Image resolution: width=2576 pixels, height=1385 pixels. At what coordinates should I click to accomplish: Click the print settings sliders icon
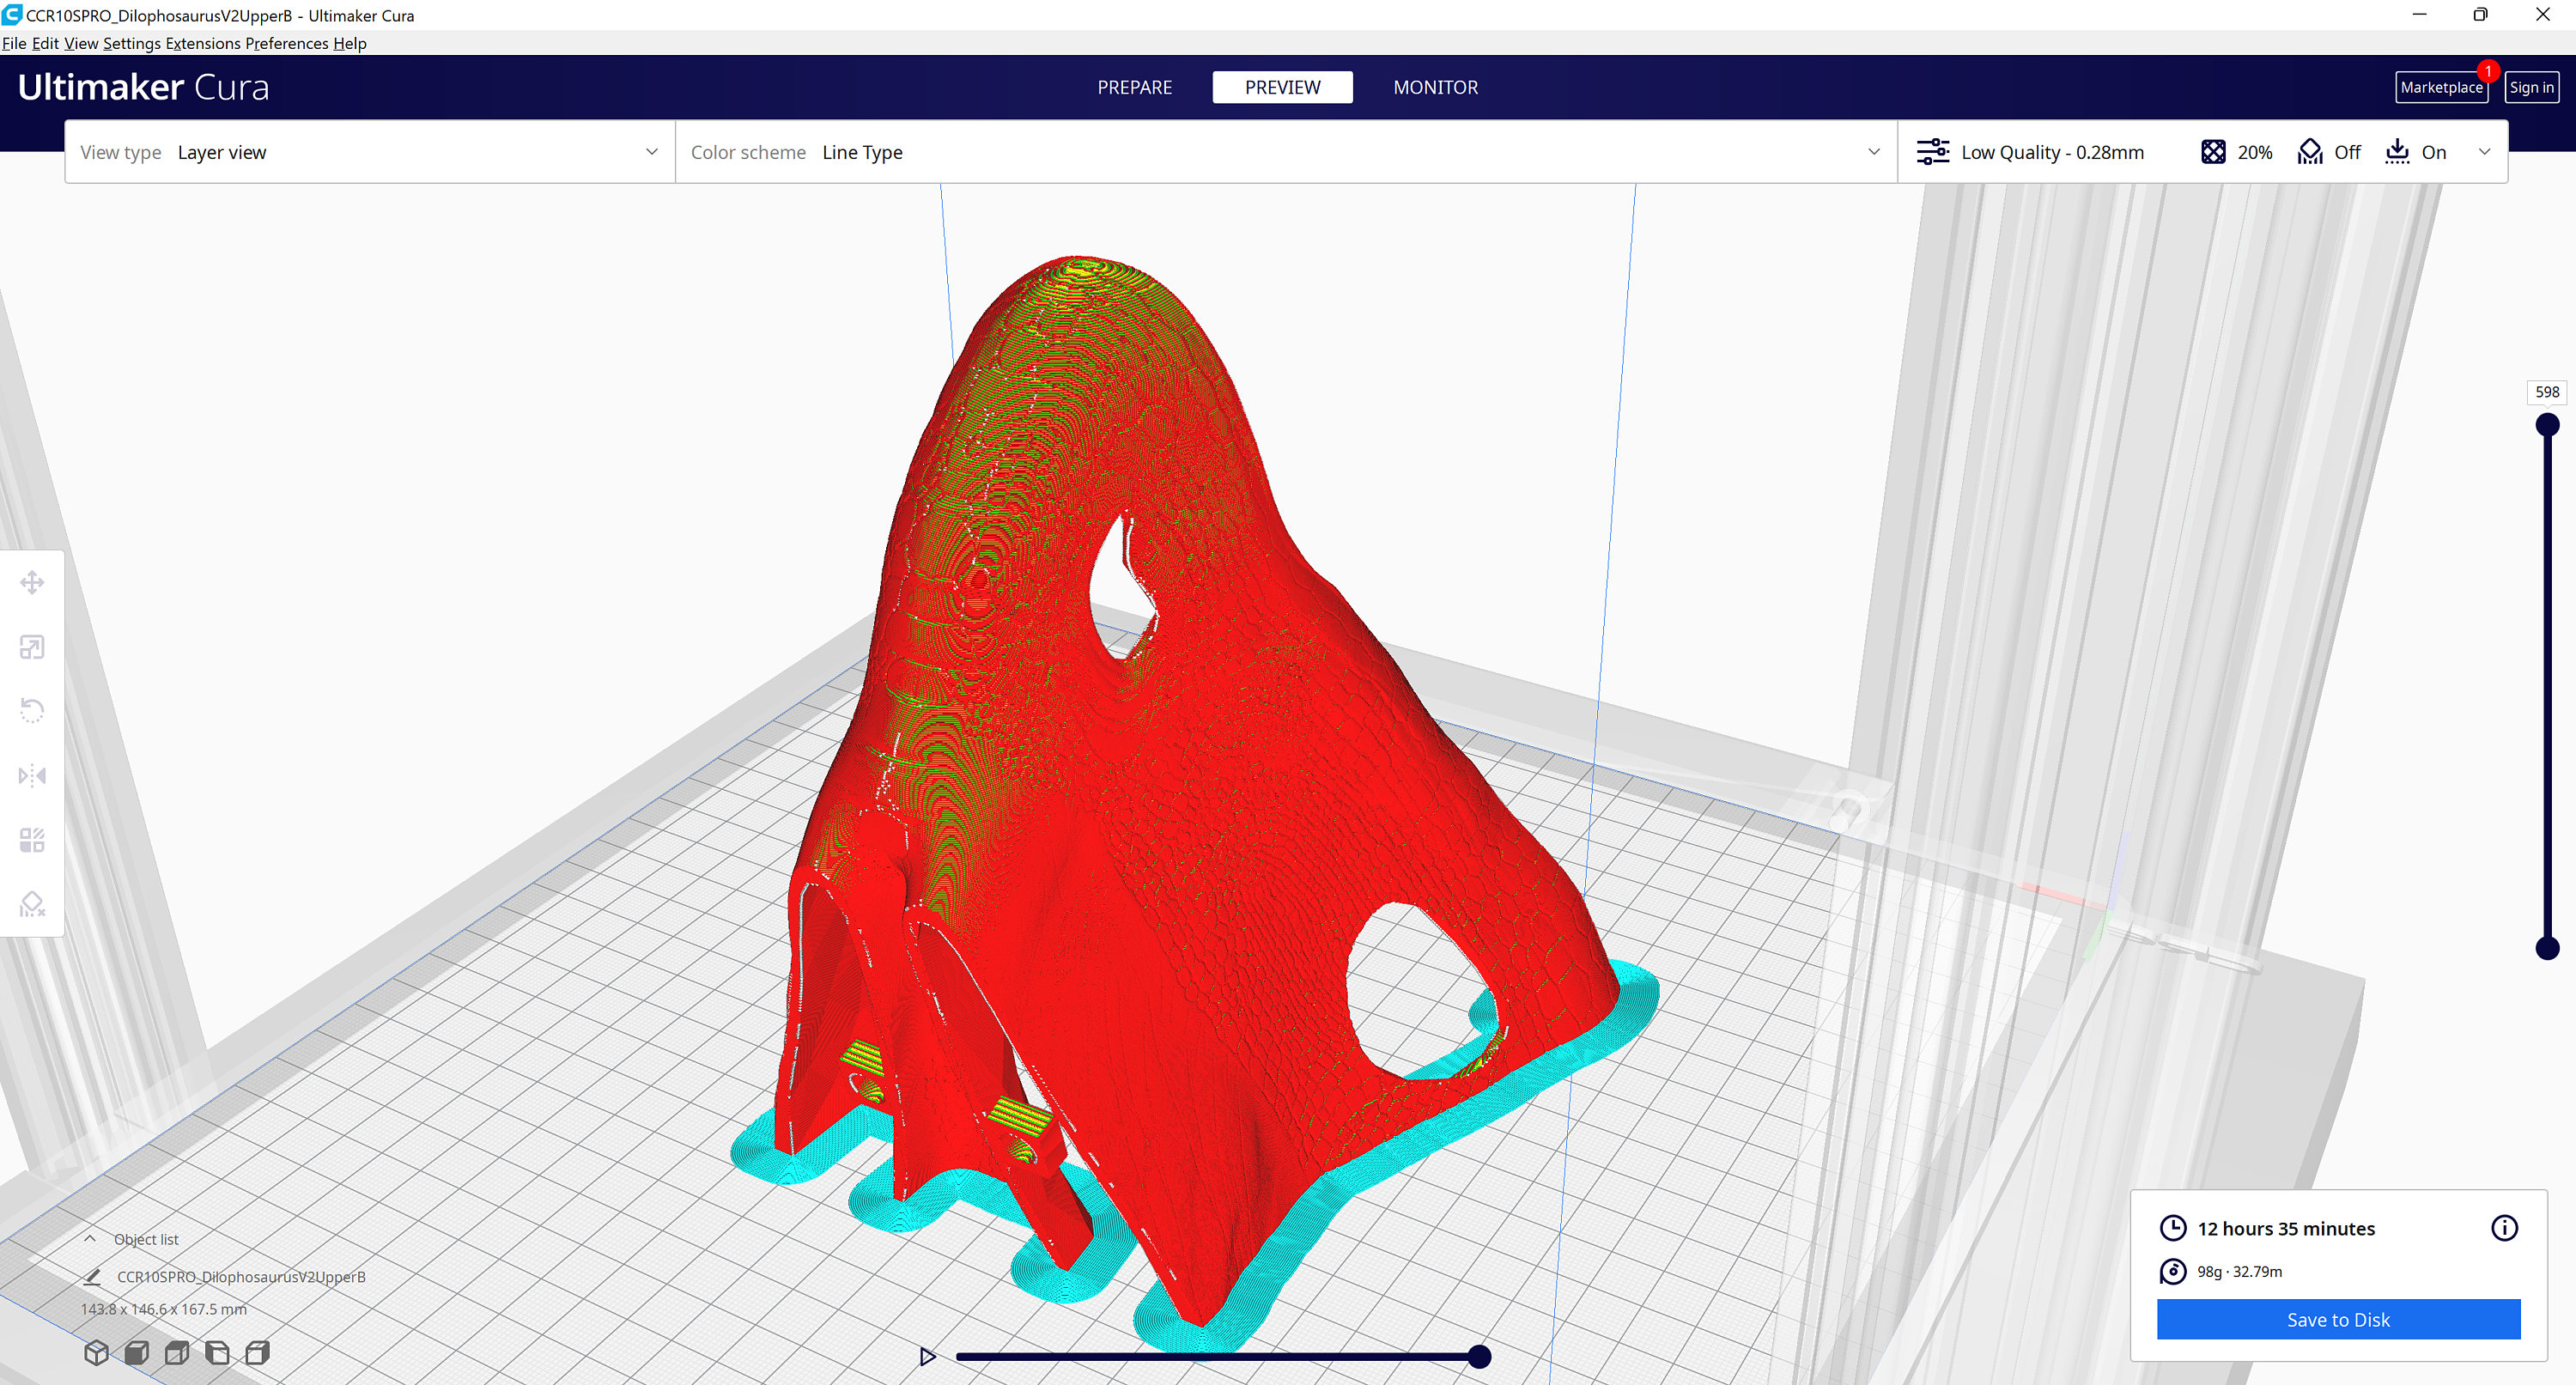click(1932, 152)
